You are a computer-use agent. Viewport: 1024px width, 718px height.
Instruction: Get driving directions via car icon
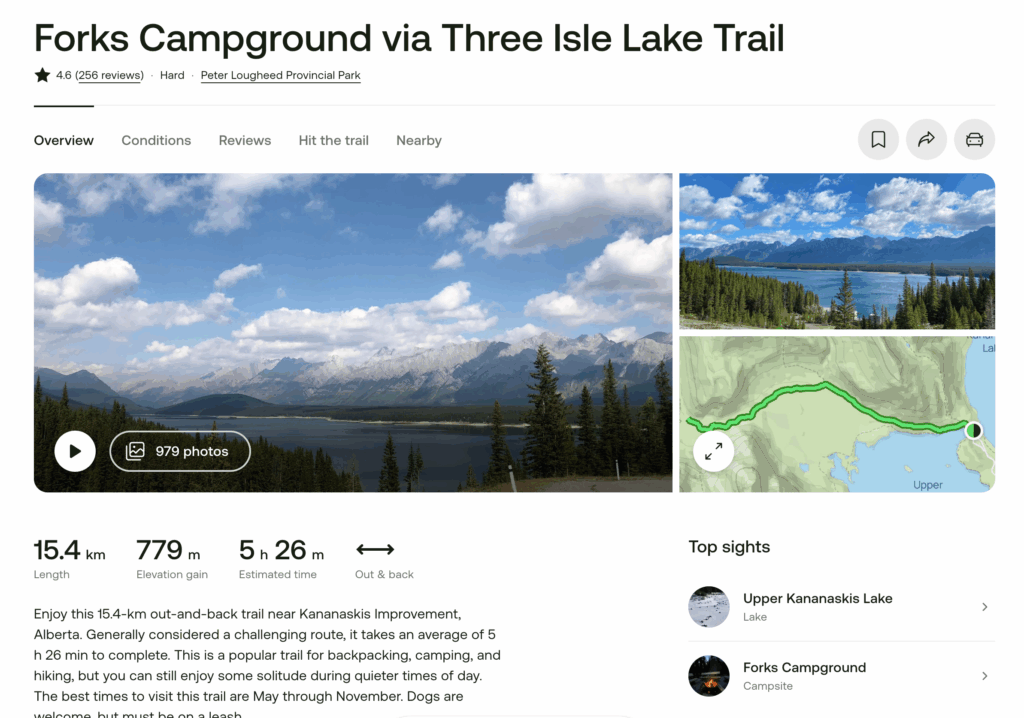tap(974, 139)
